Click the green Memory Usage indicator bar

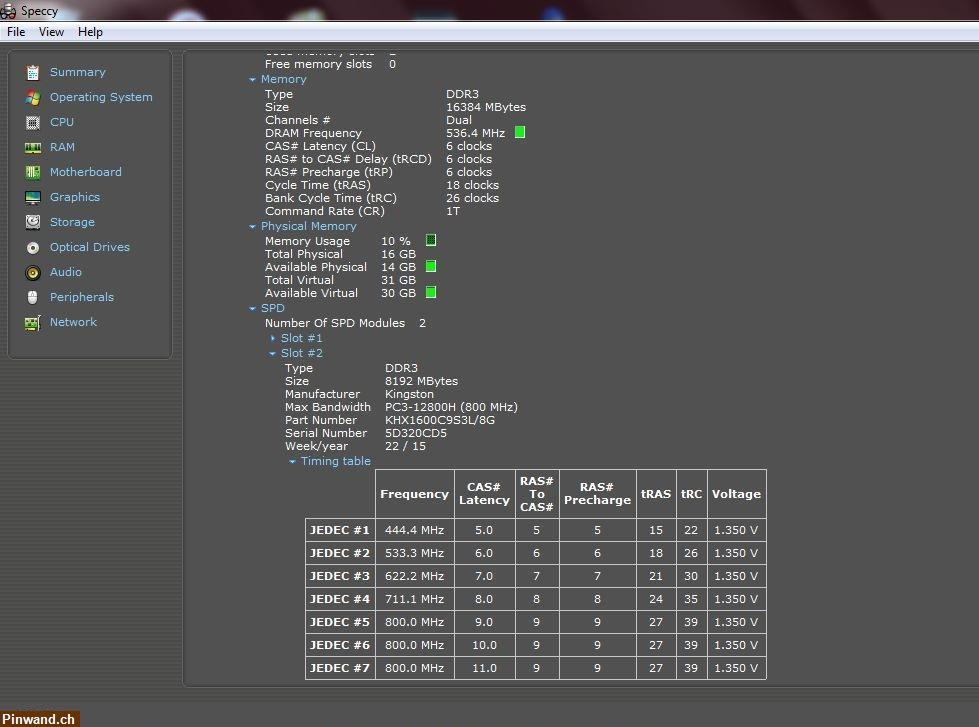431,240
